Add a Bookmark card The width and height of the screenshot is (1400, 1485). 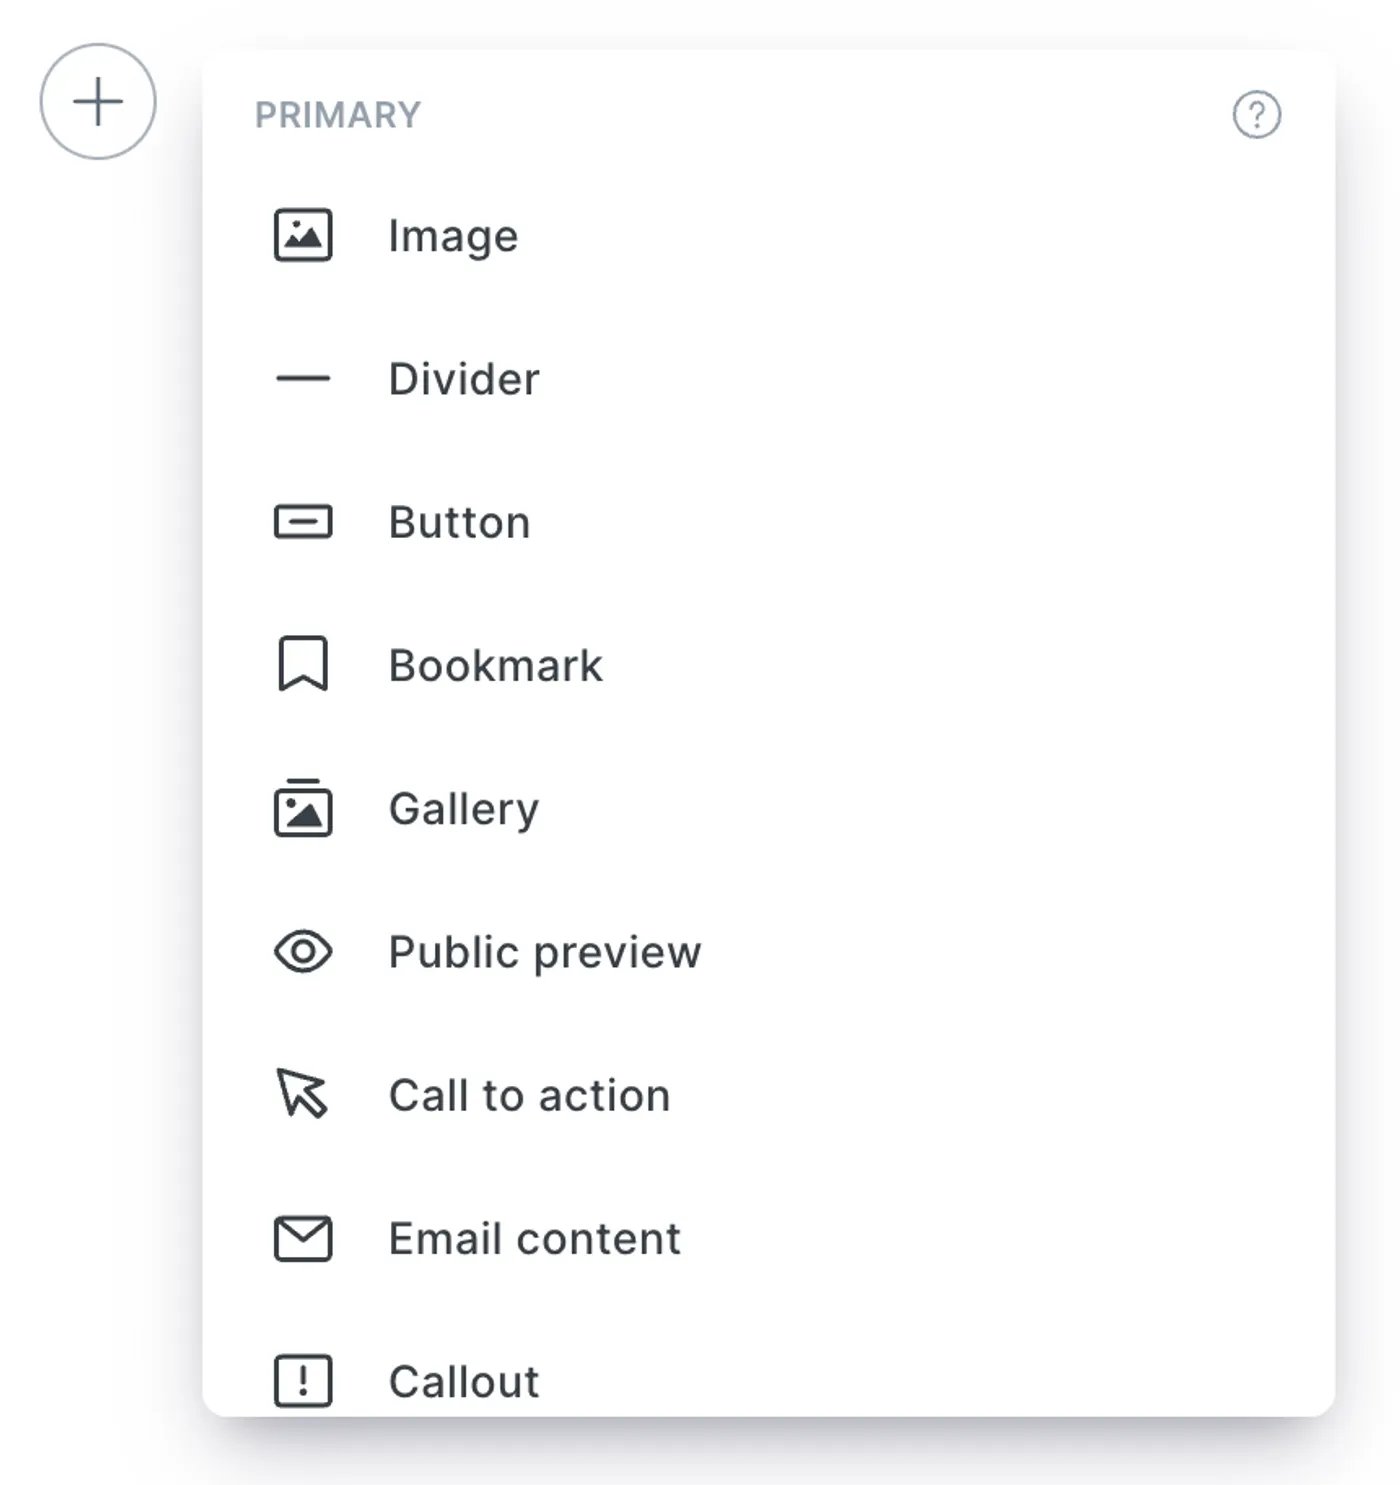(768, 665)
